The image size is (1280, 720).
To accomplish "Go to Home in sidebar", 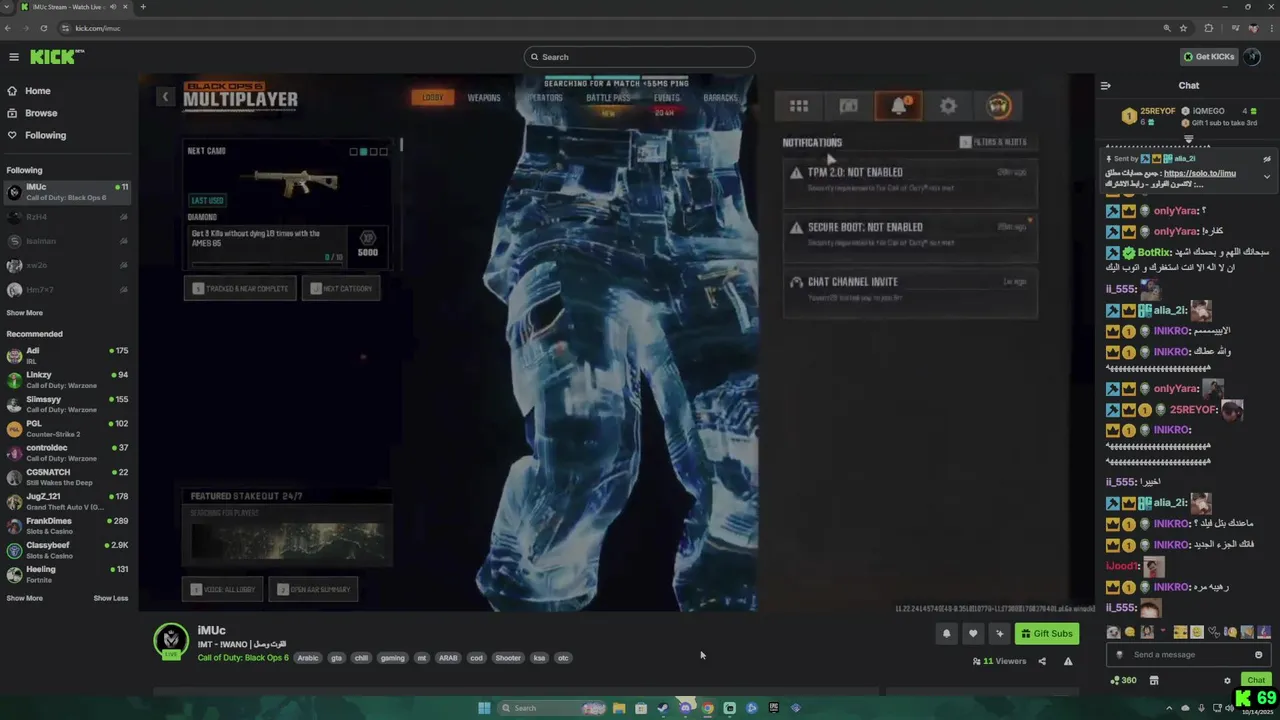I will pos(38,91).
